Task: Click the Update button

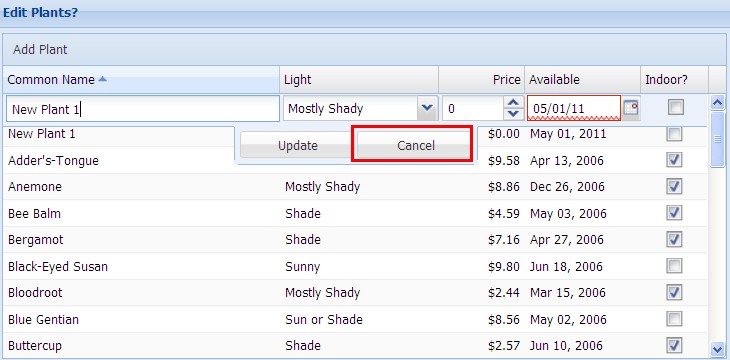Action: [x=297, y=146]
